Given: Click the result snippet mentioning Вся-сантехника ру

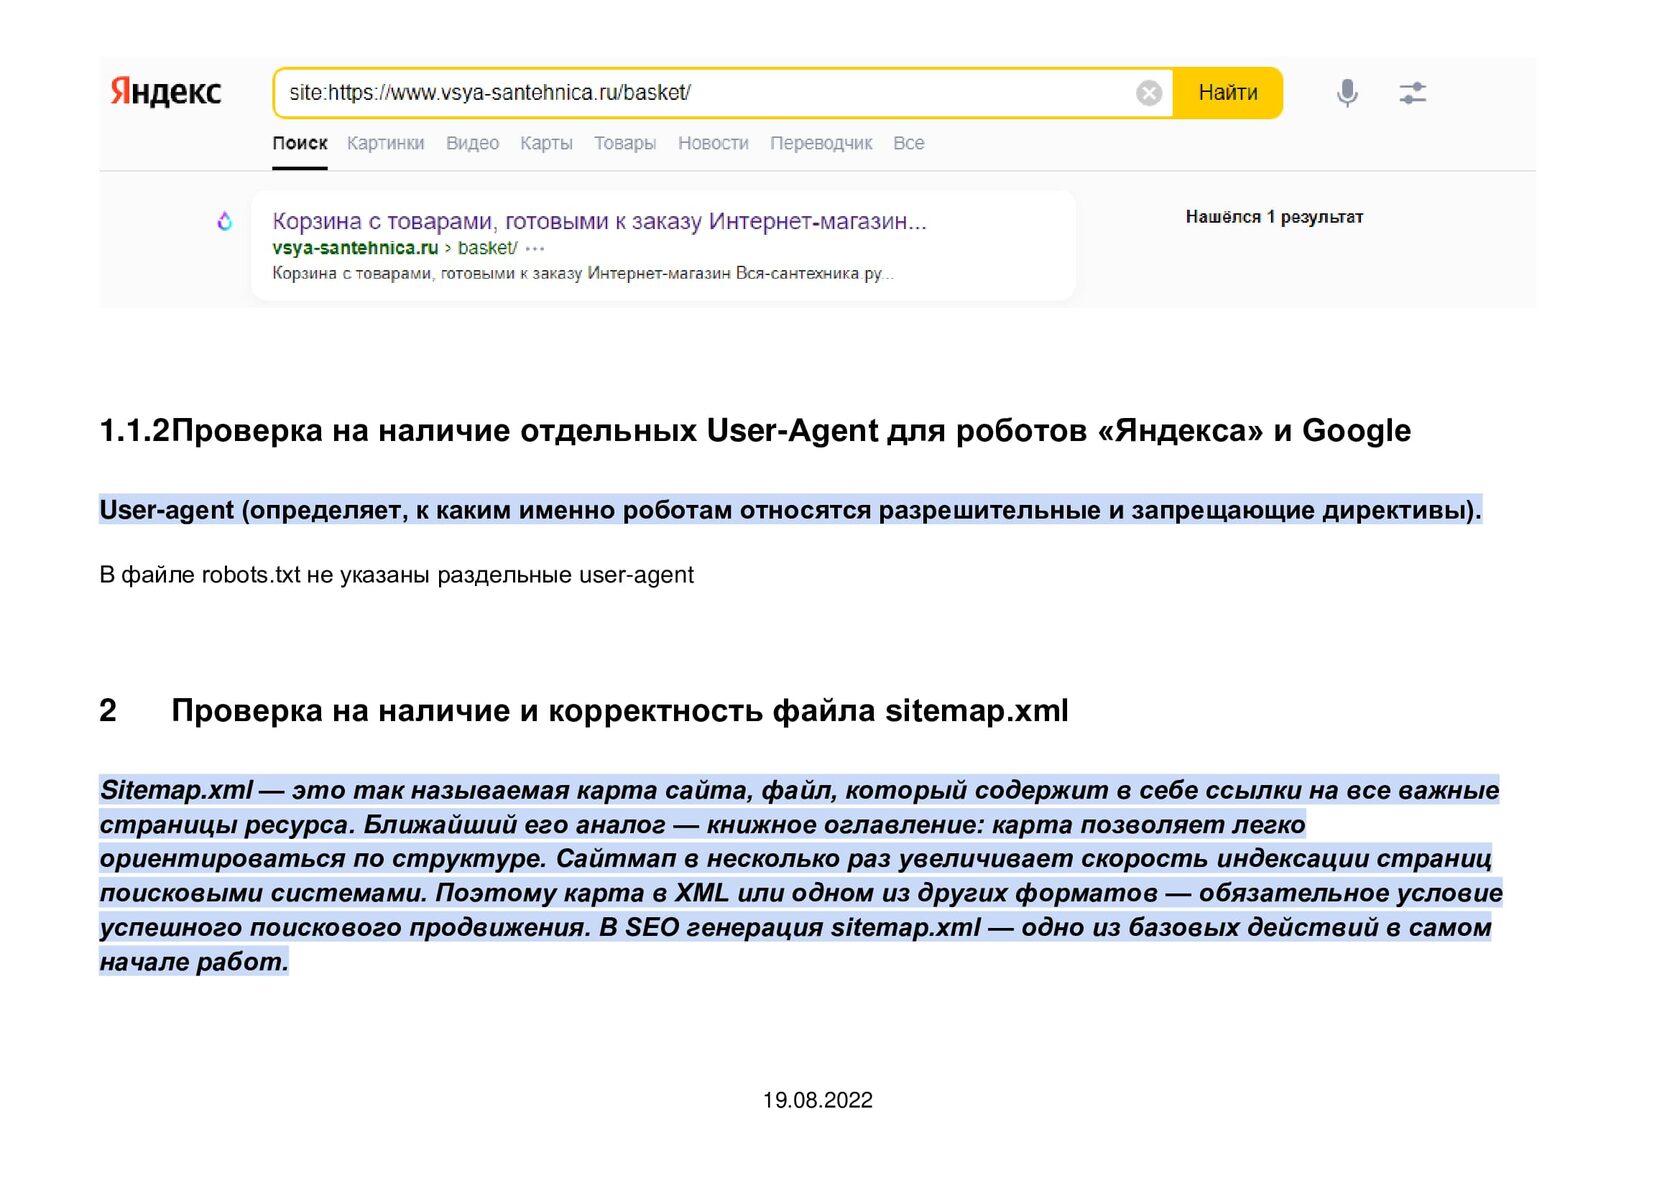Looking at the screenshot, I should click(582, 273).
